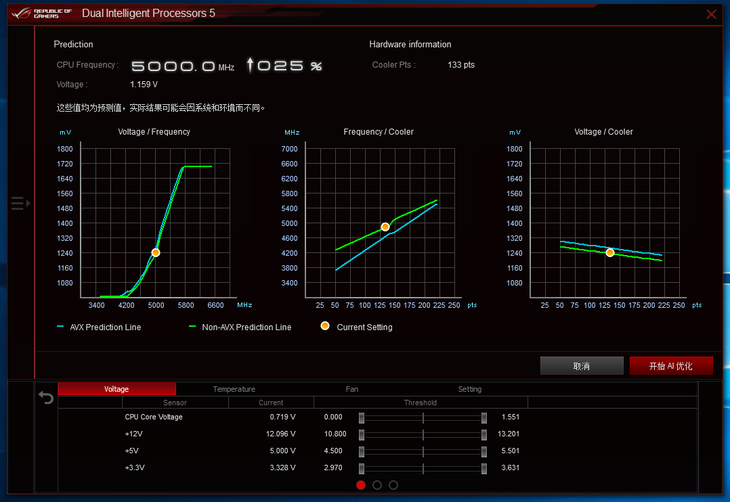Click the +12V sensor row label

134,434
